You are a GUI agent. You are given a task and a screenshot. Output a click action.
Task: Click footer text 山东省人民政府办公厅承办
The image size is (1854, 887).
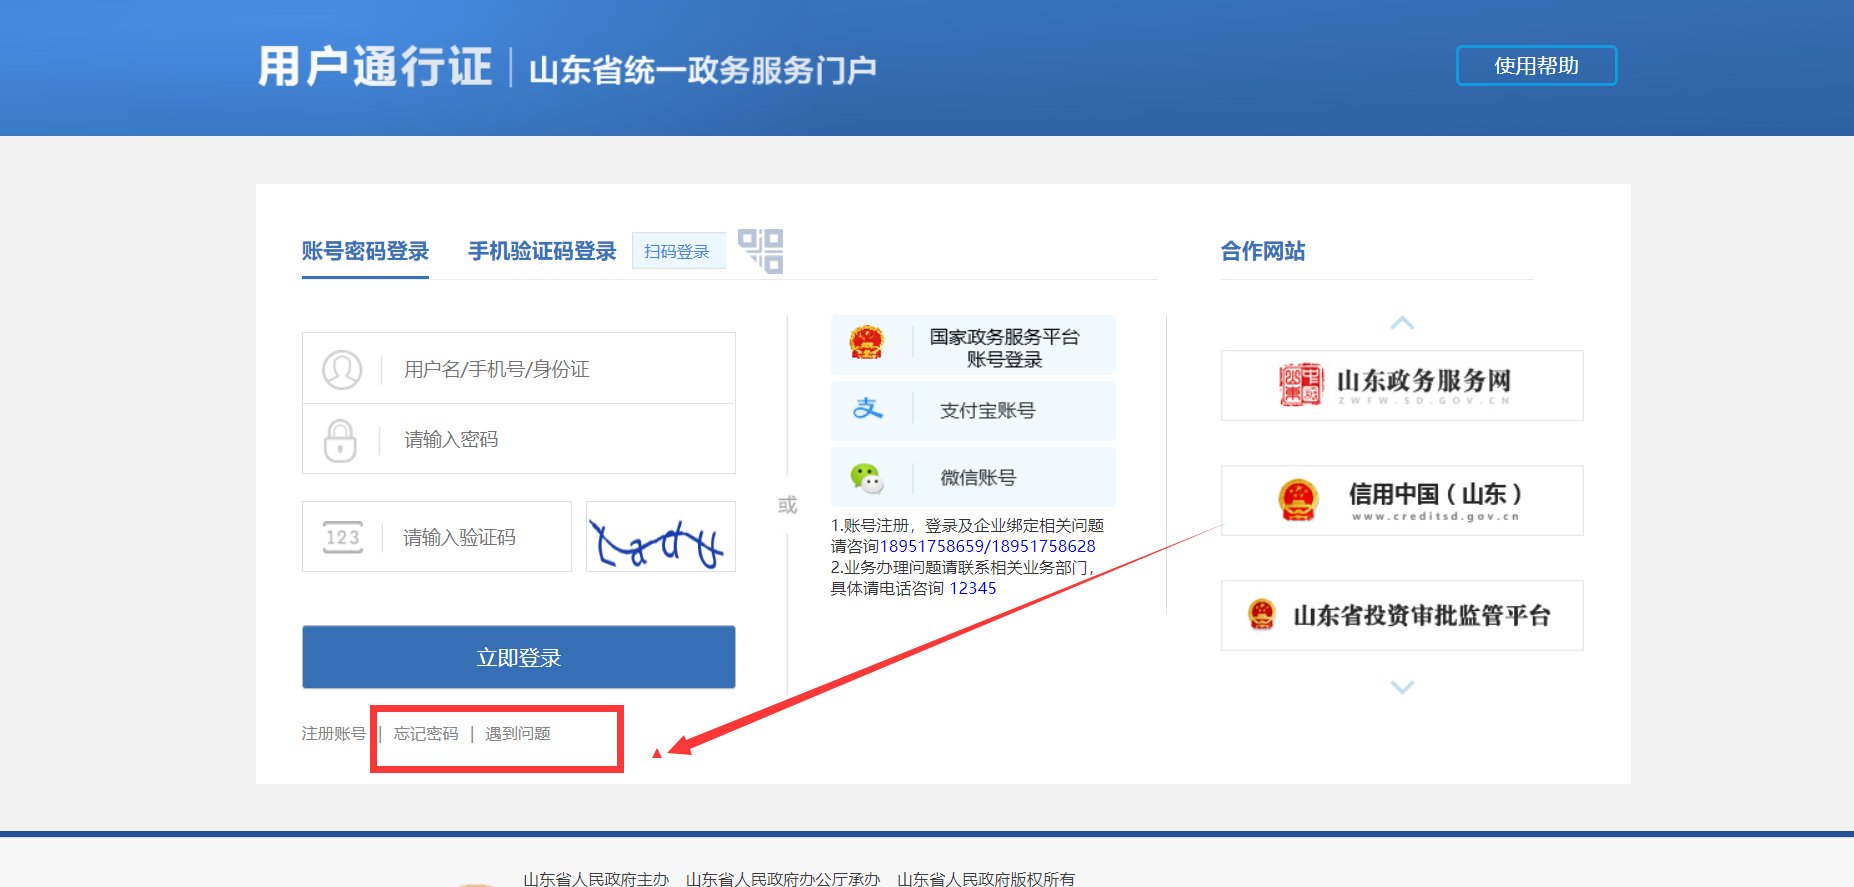[x=783, y=879]
